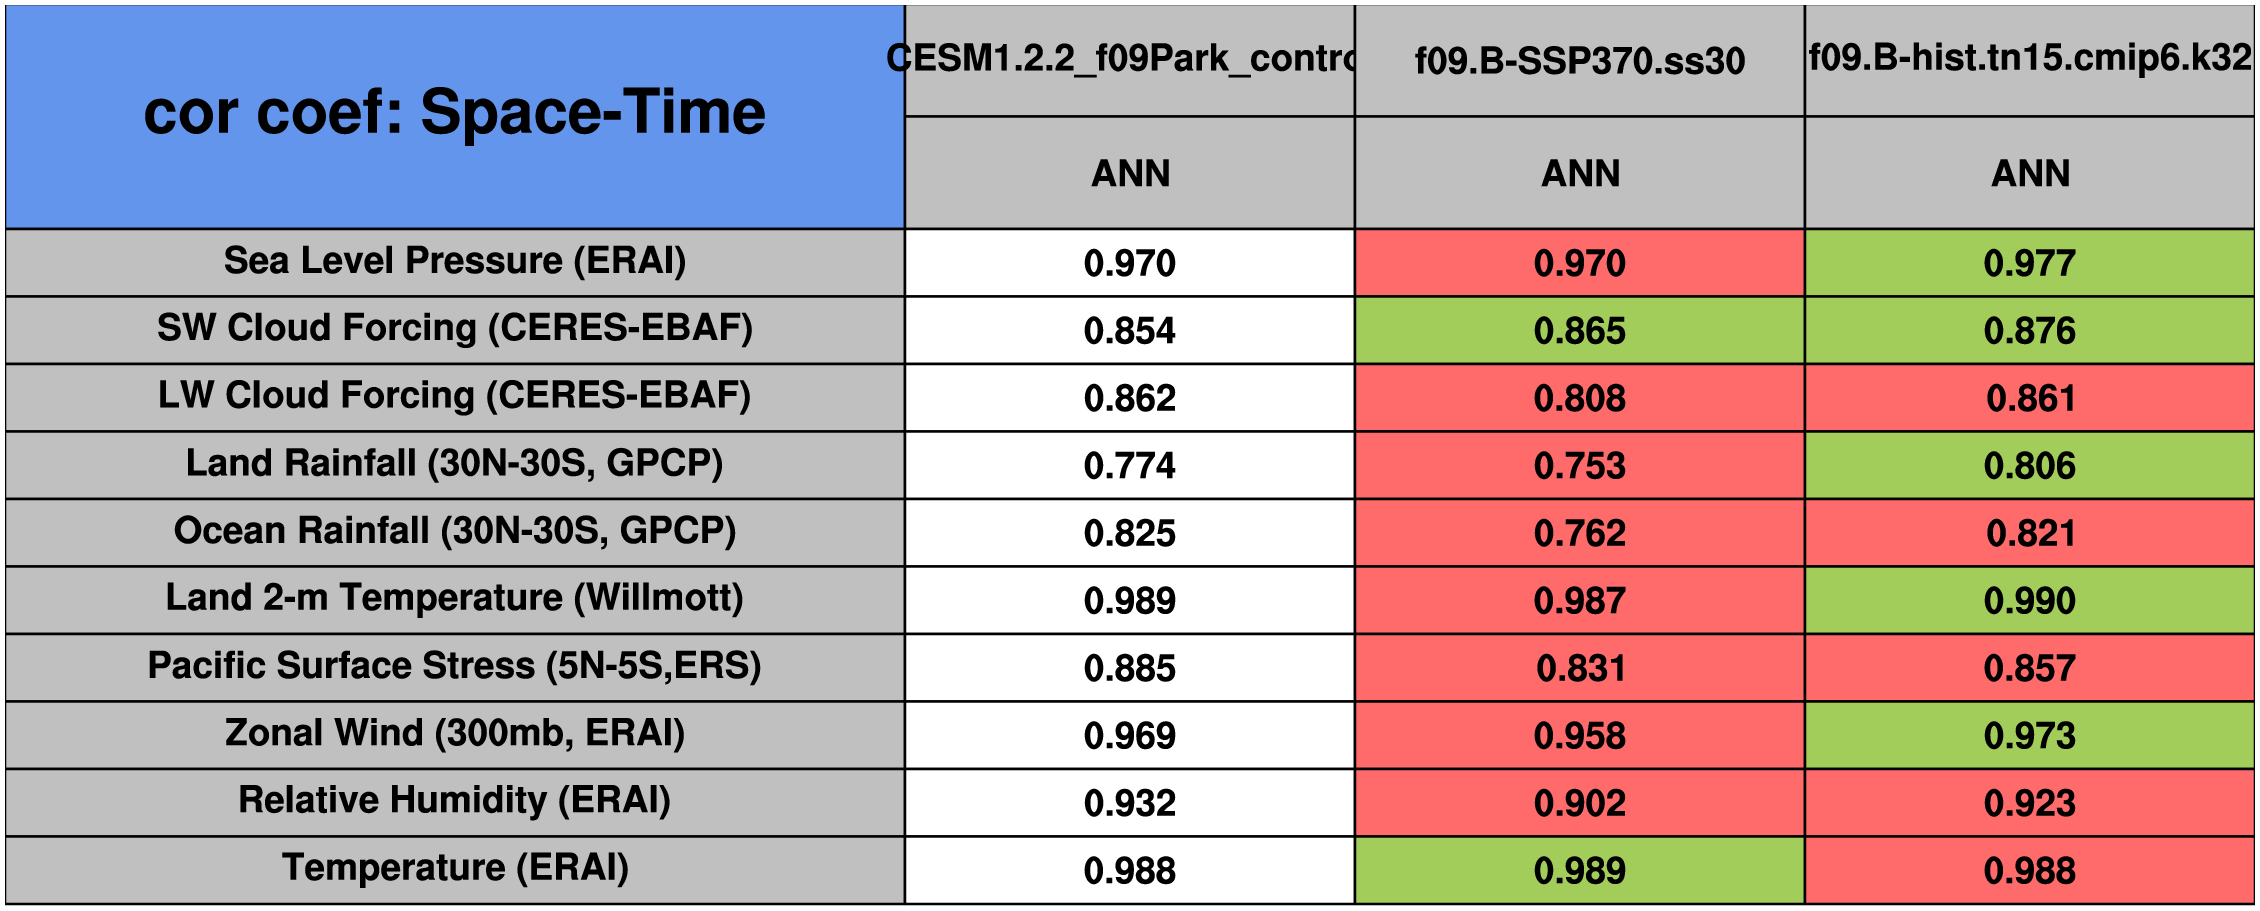This screenshot has width=2260, height=911.
Task: Select the Zonal Wind (300mb, ERAI) row
Action: point(455,734)
